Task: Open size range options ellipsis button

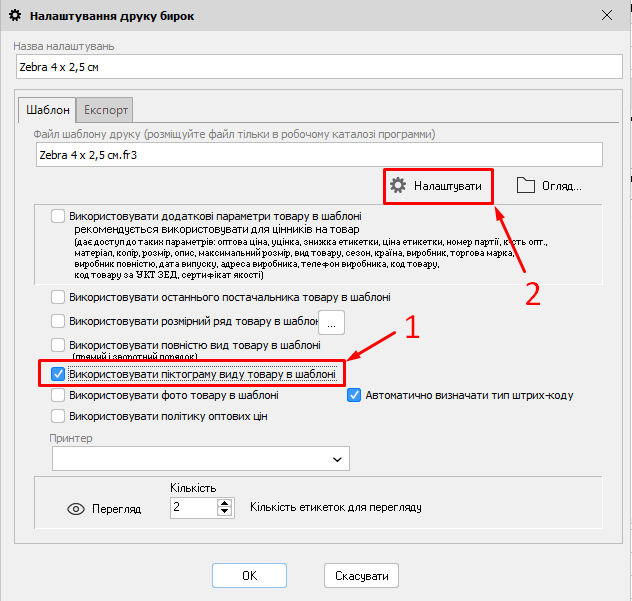Action: [331, 322]
